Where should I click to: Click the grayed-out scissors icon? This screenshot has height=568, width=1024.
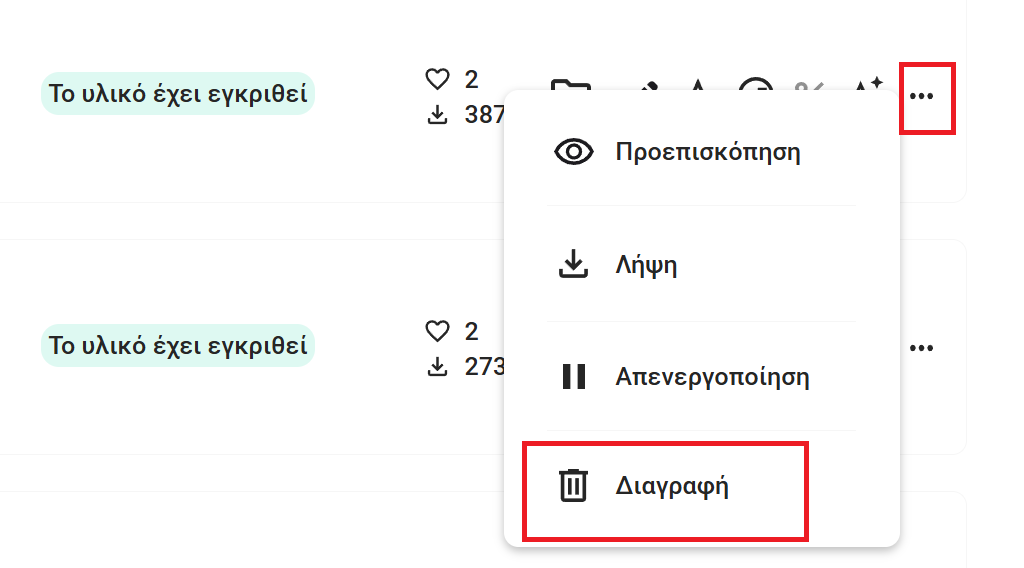810,86
